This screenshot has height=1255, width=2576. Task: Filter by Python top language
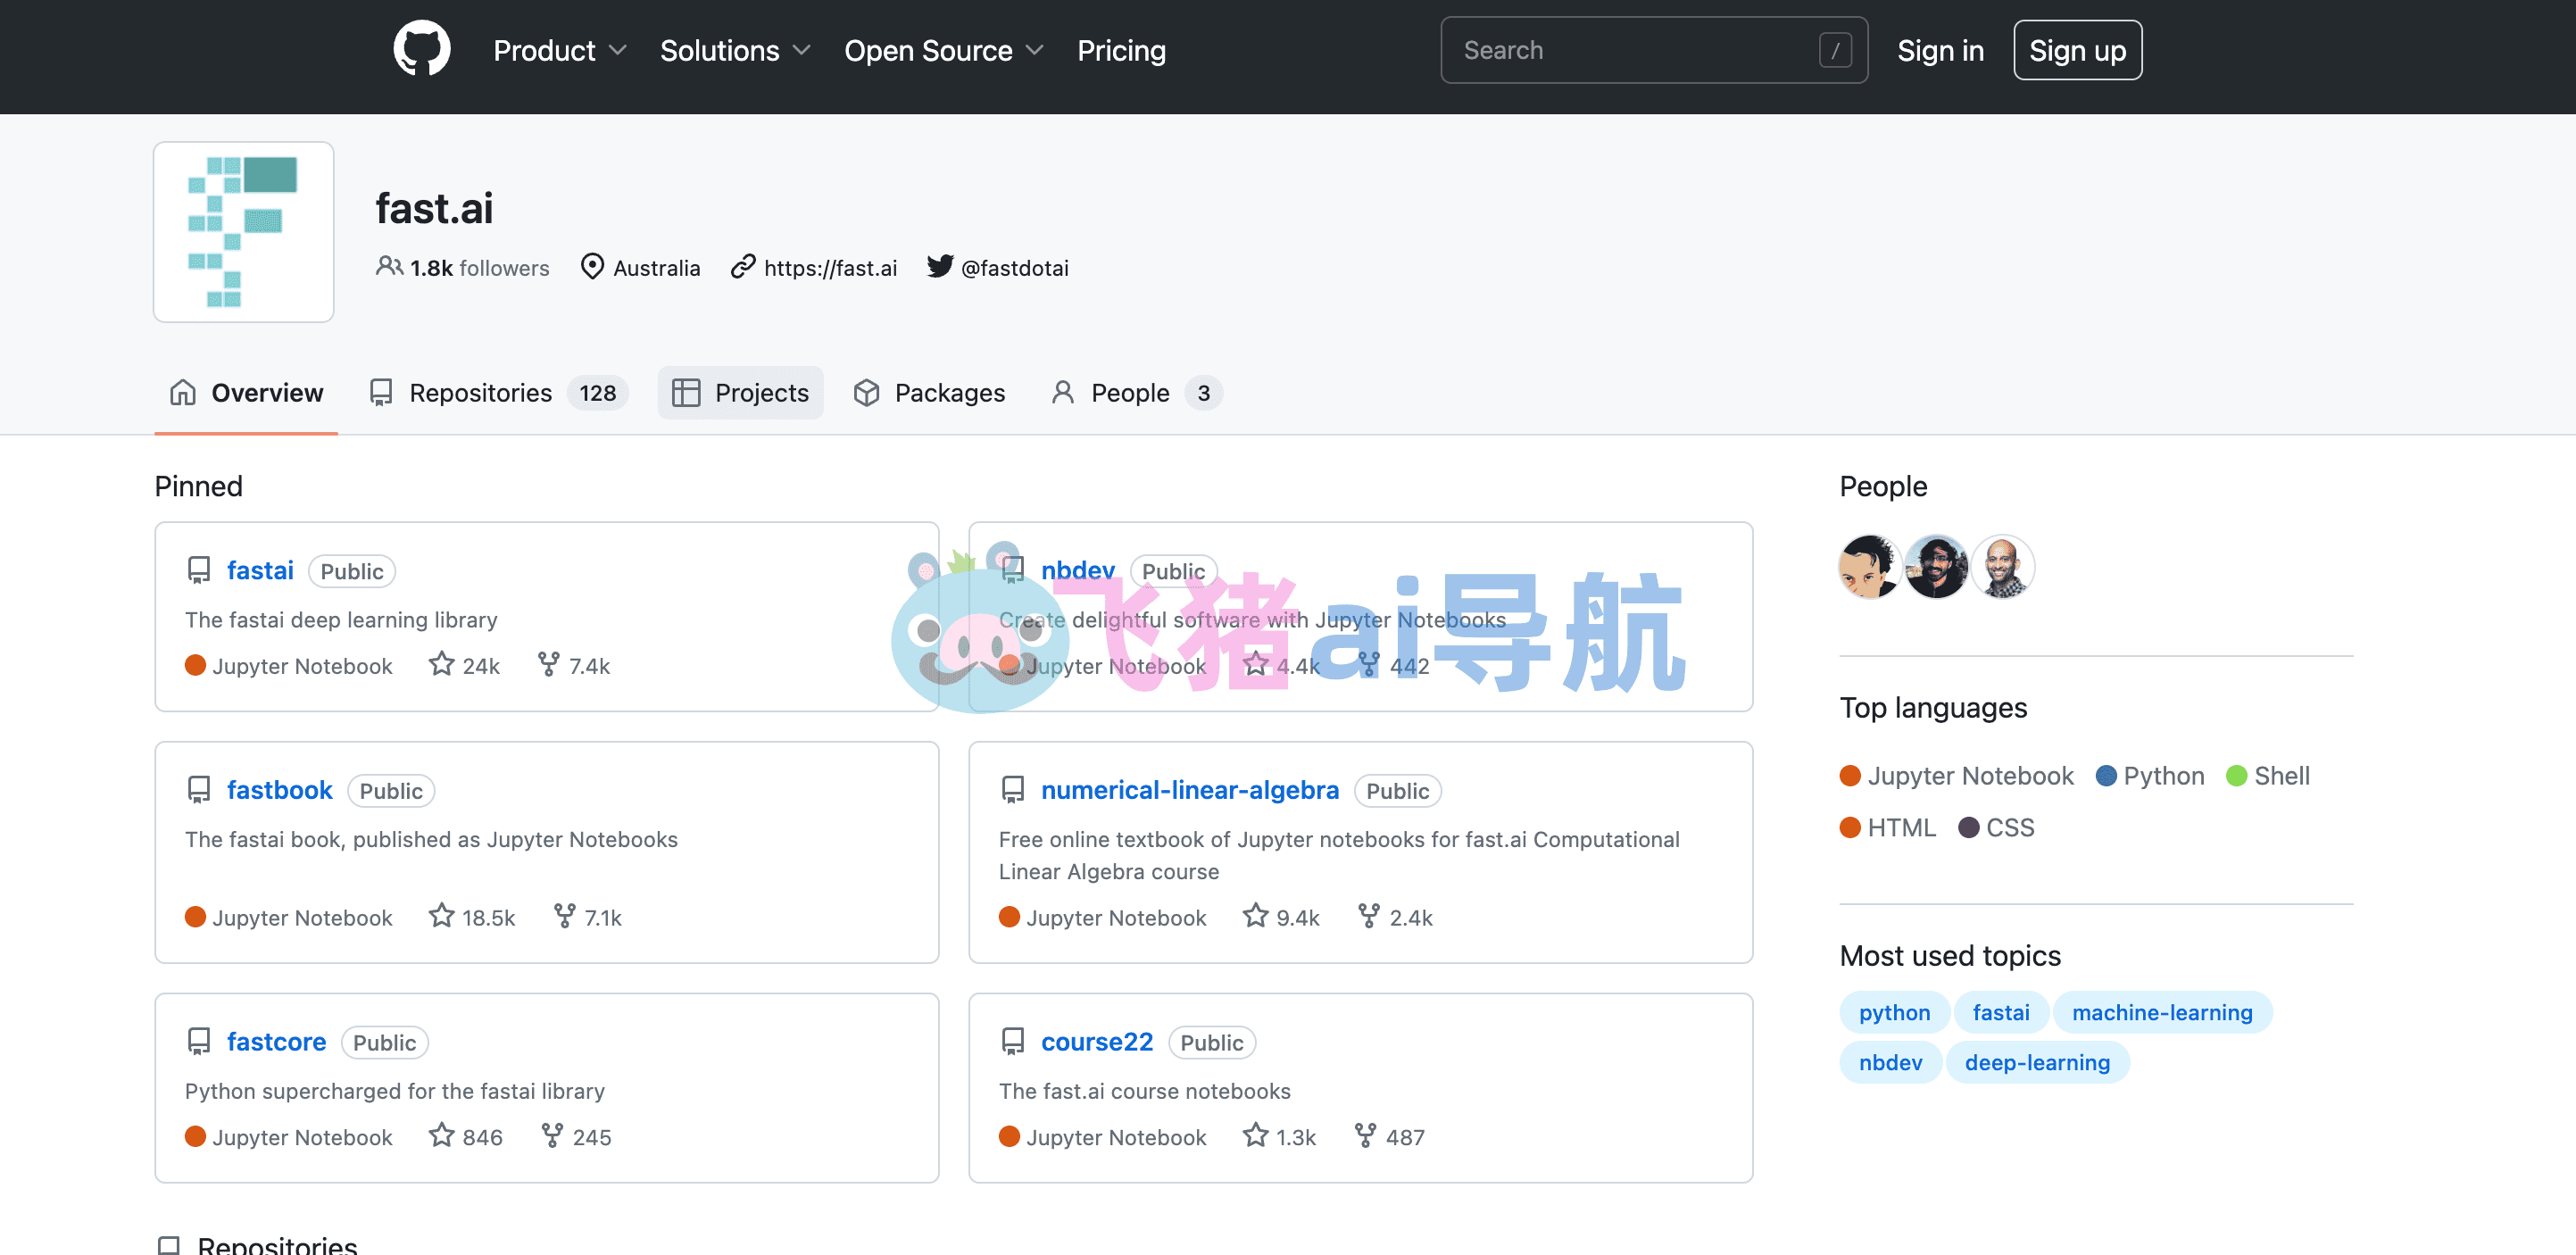point(2150,776)
